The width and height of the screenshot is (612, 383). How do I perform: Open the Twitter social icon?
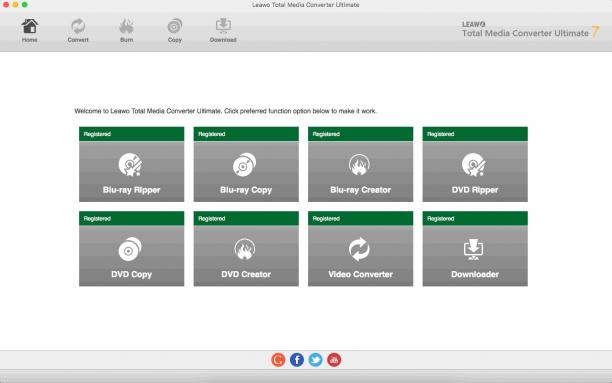[x=315, y=360]
